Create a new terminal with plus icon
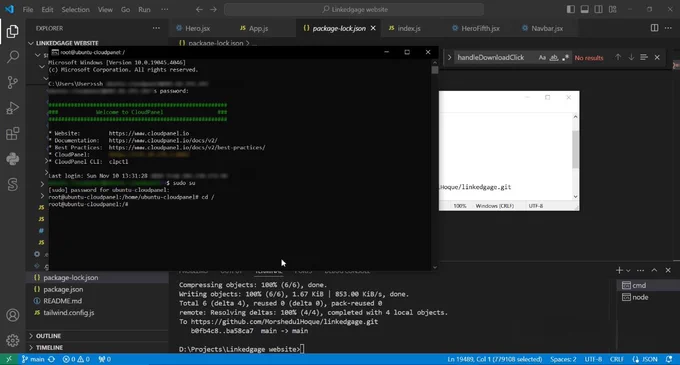 pyautogui.click(x=619, y=270)
